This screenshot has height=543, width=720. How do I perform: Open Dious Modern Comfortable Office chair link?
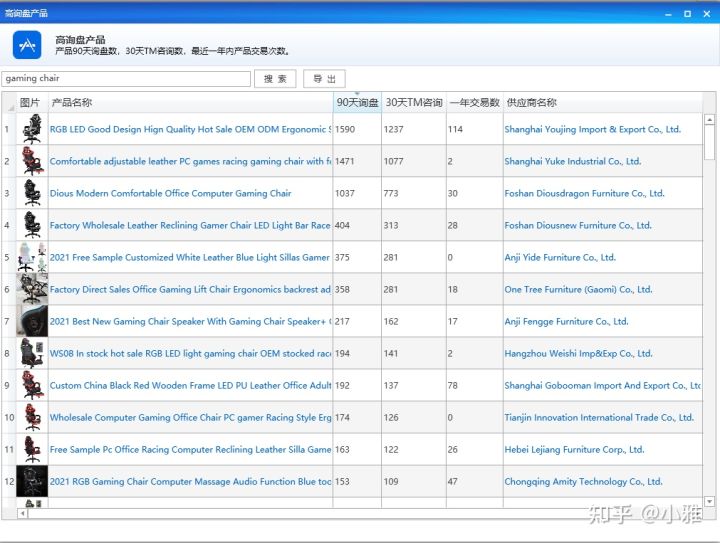170,193
